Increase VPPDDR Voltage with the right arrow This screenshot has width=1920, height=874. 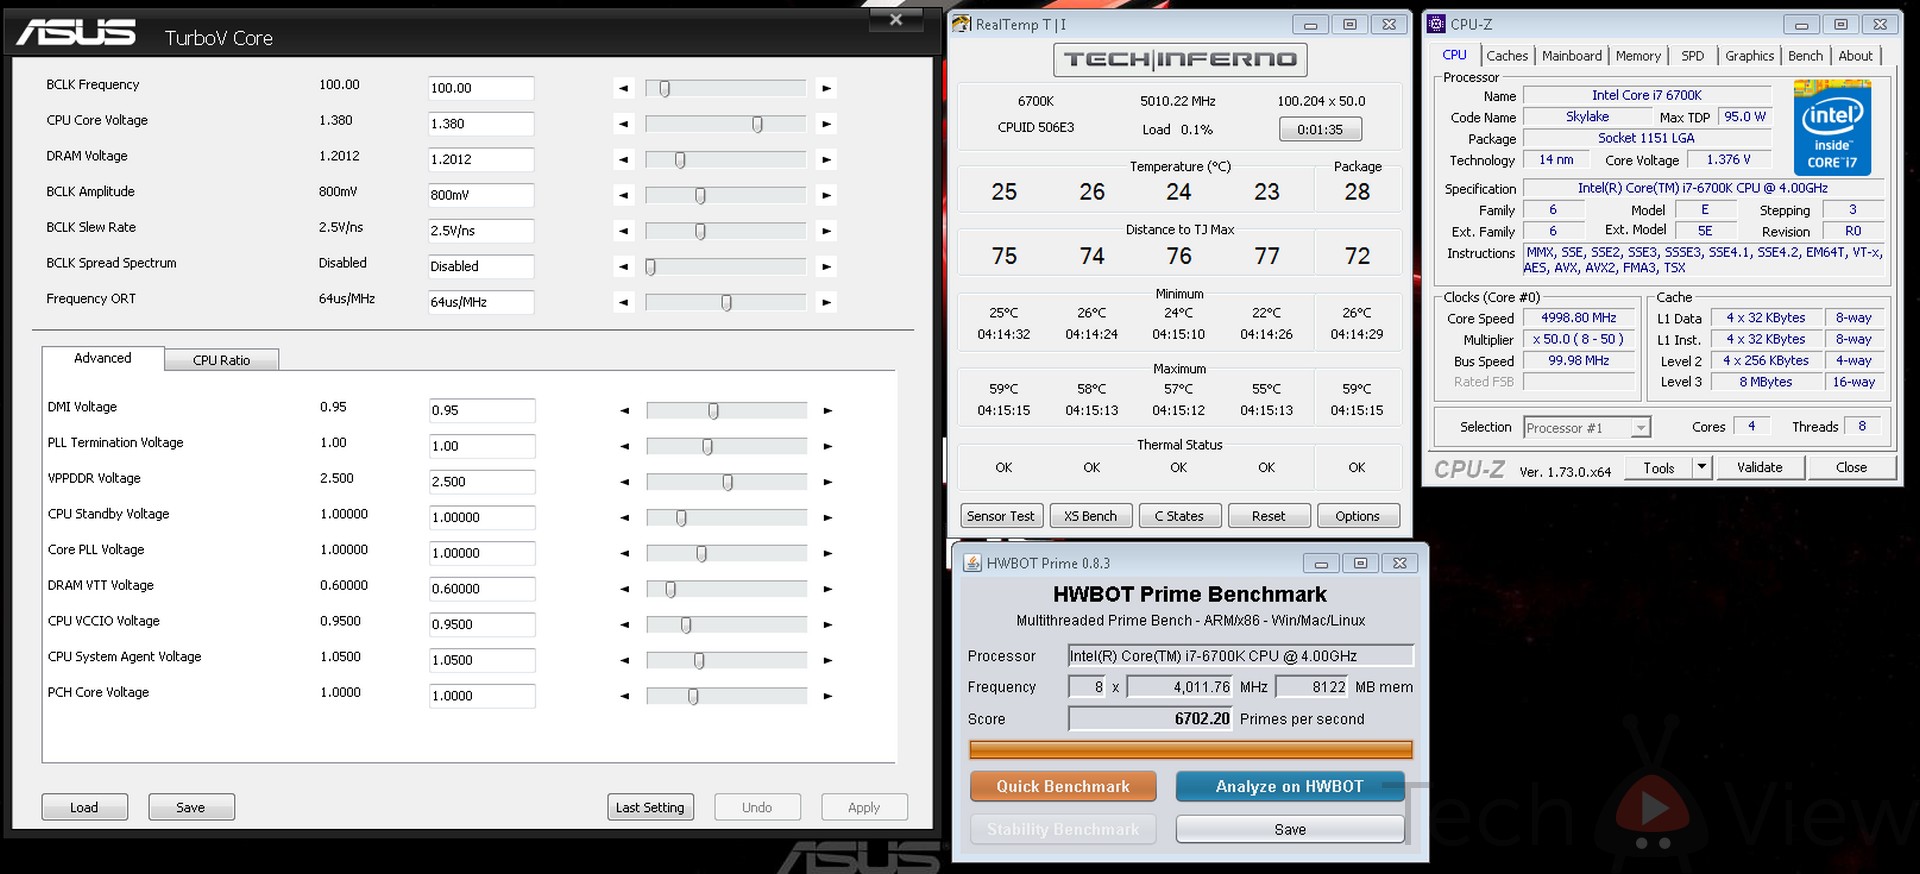[827, 482]
